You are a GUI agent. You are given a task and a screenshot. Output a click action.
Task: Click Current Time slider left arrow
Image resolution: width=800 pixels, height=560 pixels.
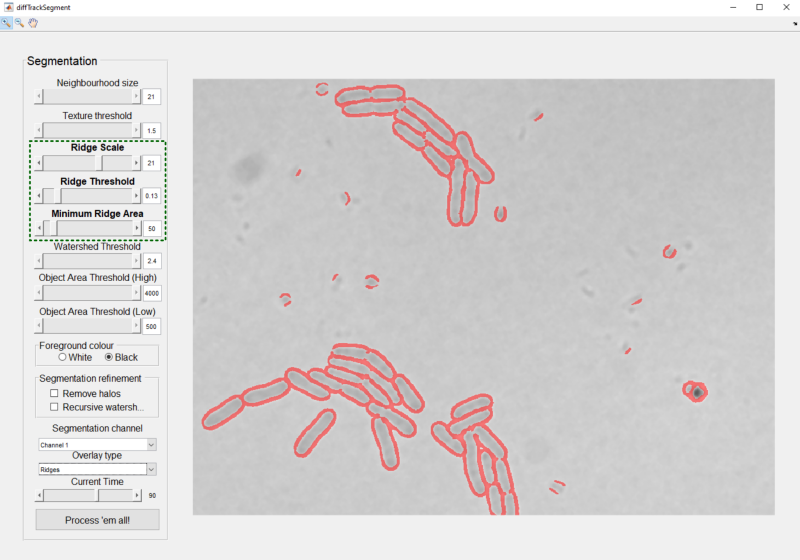(39, 495)
